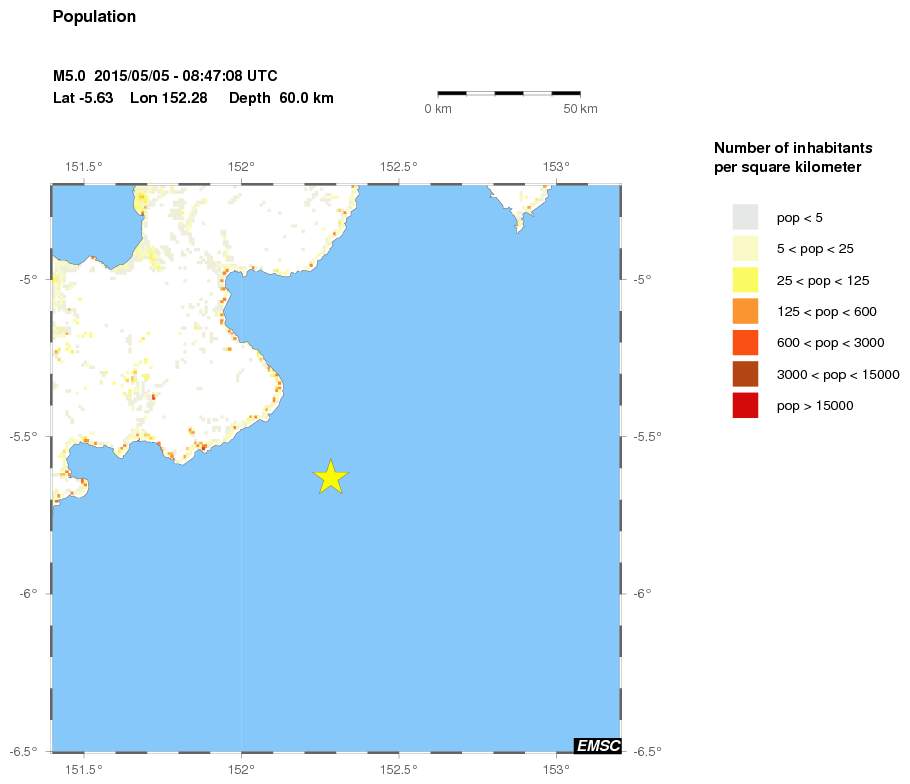Click the '600 < pop < 3000' legend label
910x784 pixels.
point(830,344)
